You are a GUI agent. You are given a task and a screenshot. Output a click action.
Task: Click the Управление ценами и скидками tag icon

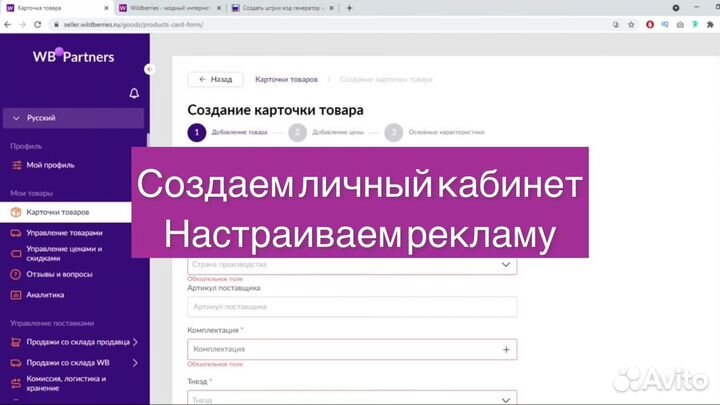coord(16,253)
